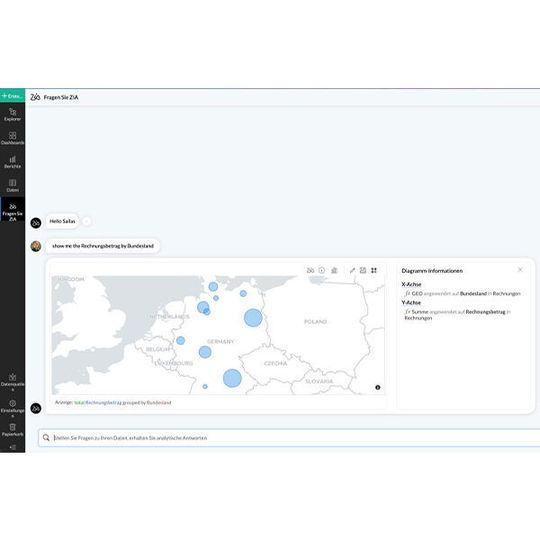540x540 pixels.
Task: Click the pencil edit chart icon
Action: coord(352,270)
